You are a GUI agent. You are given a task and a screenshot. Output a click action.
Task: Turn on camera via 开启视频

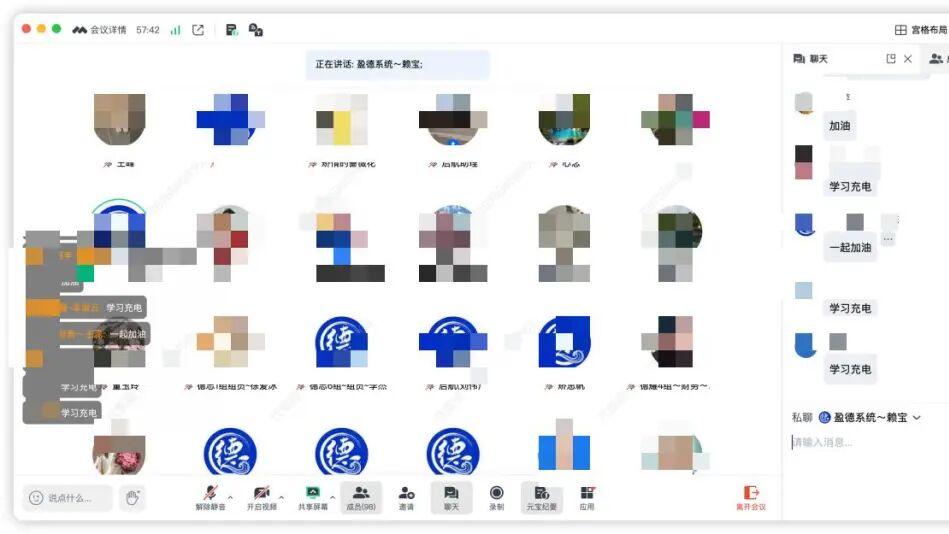tap(261, 498)
